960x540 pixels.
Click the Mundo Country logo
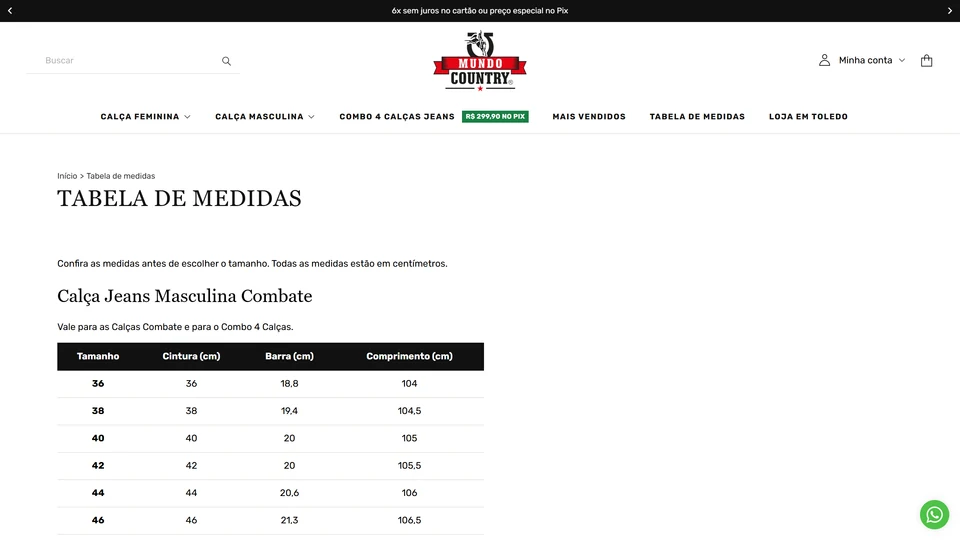pos(480,61)
